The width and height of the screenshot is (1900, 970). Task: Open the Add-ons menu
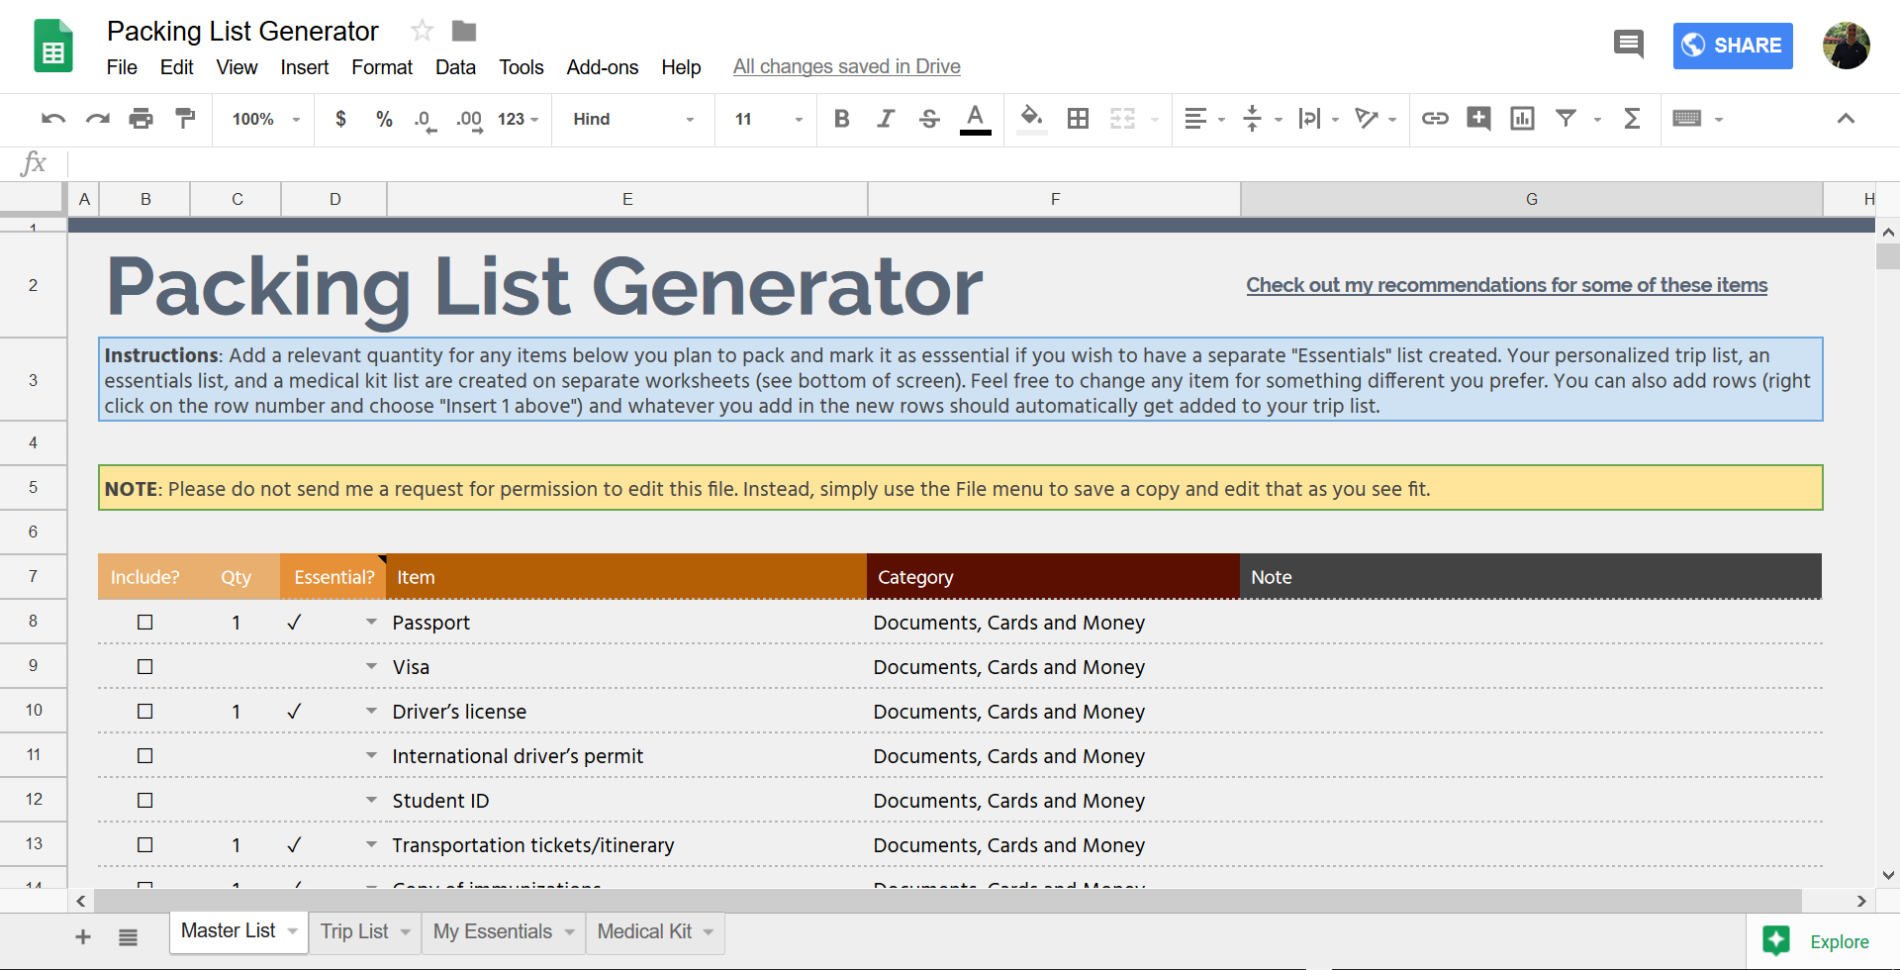pyautogui.click(x=601, y=67)
